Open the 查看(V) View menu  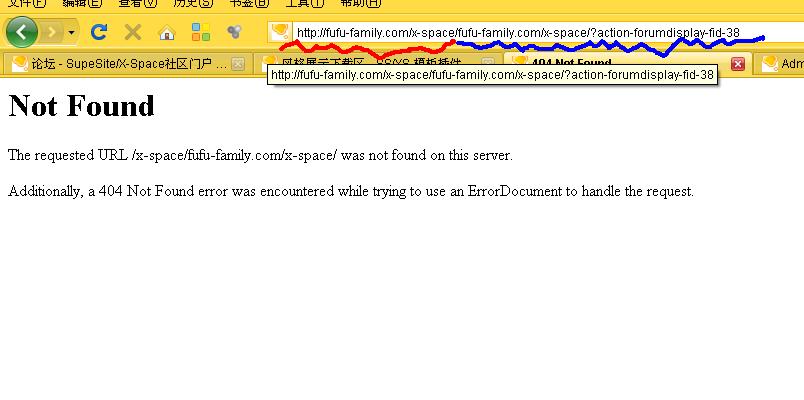coord(137,3)
